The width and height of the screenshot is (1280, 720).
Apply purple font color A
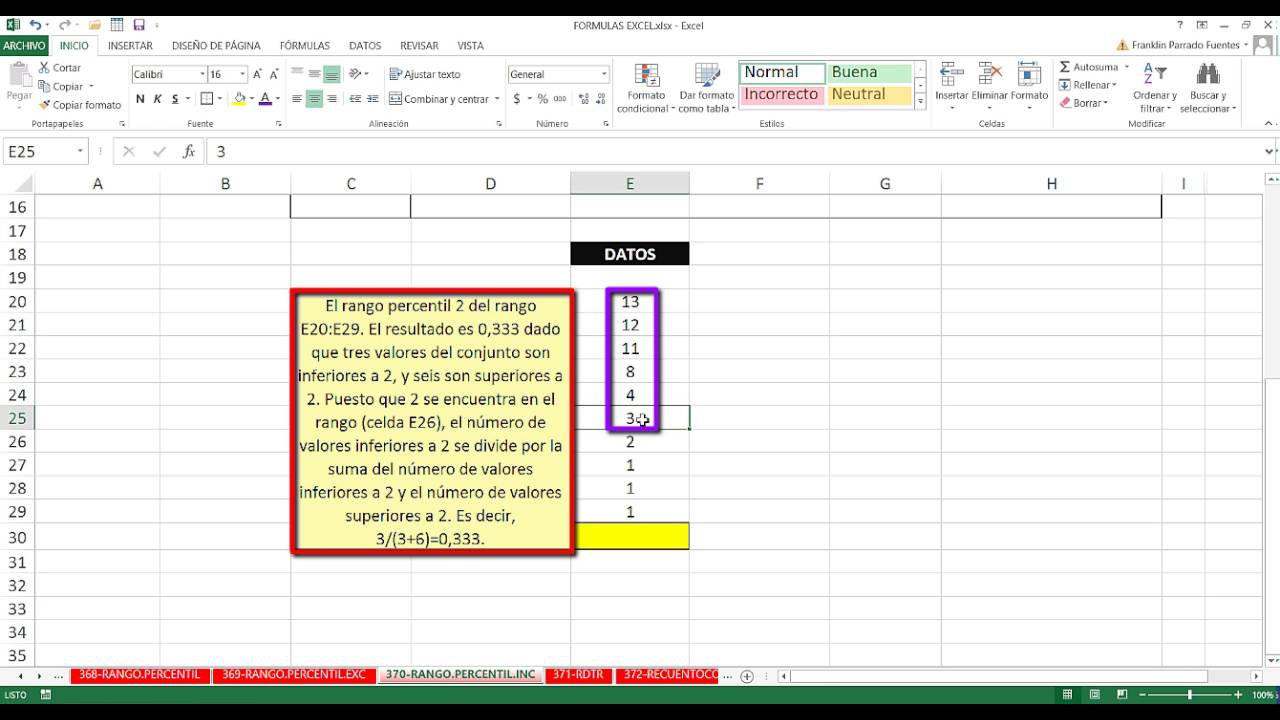(264, 99)
